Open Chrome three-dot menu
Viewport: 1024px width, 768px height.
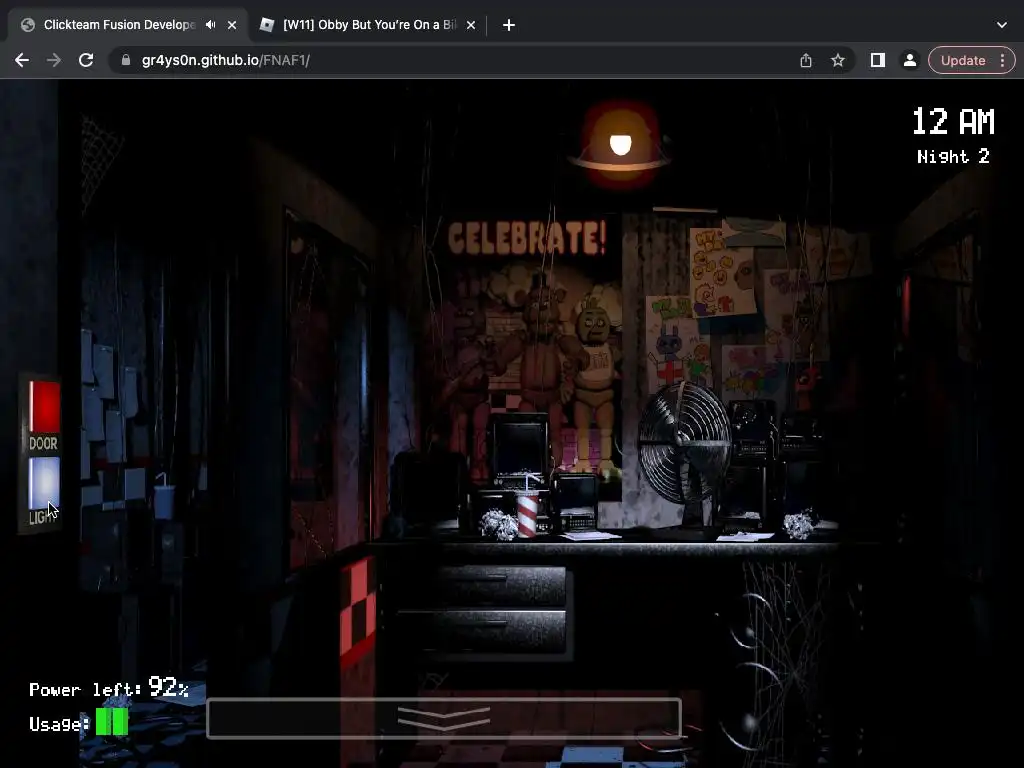point(1002,60)
